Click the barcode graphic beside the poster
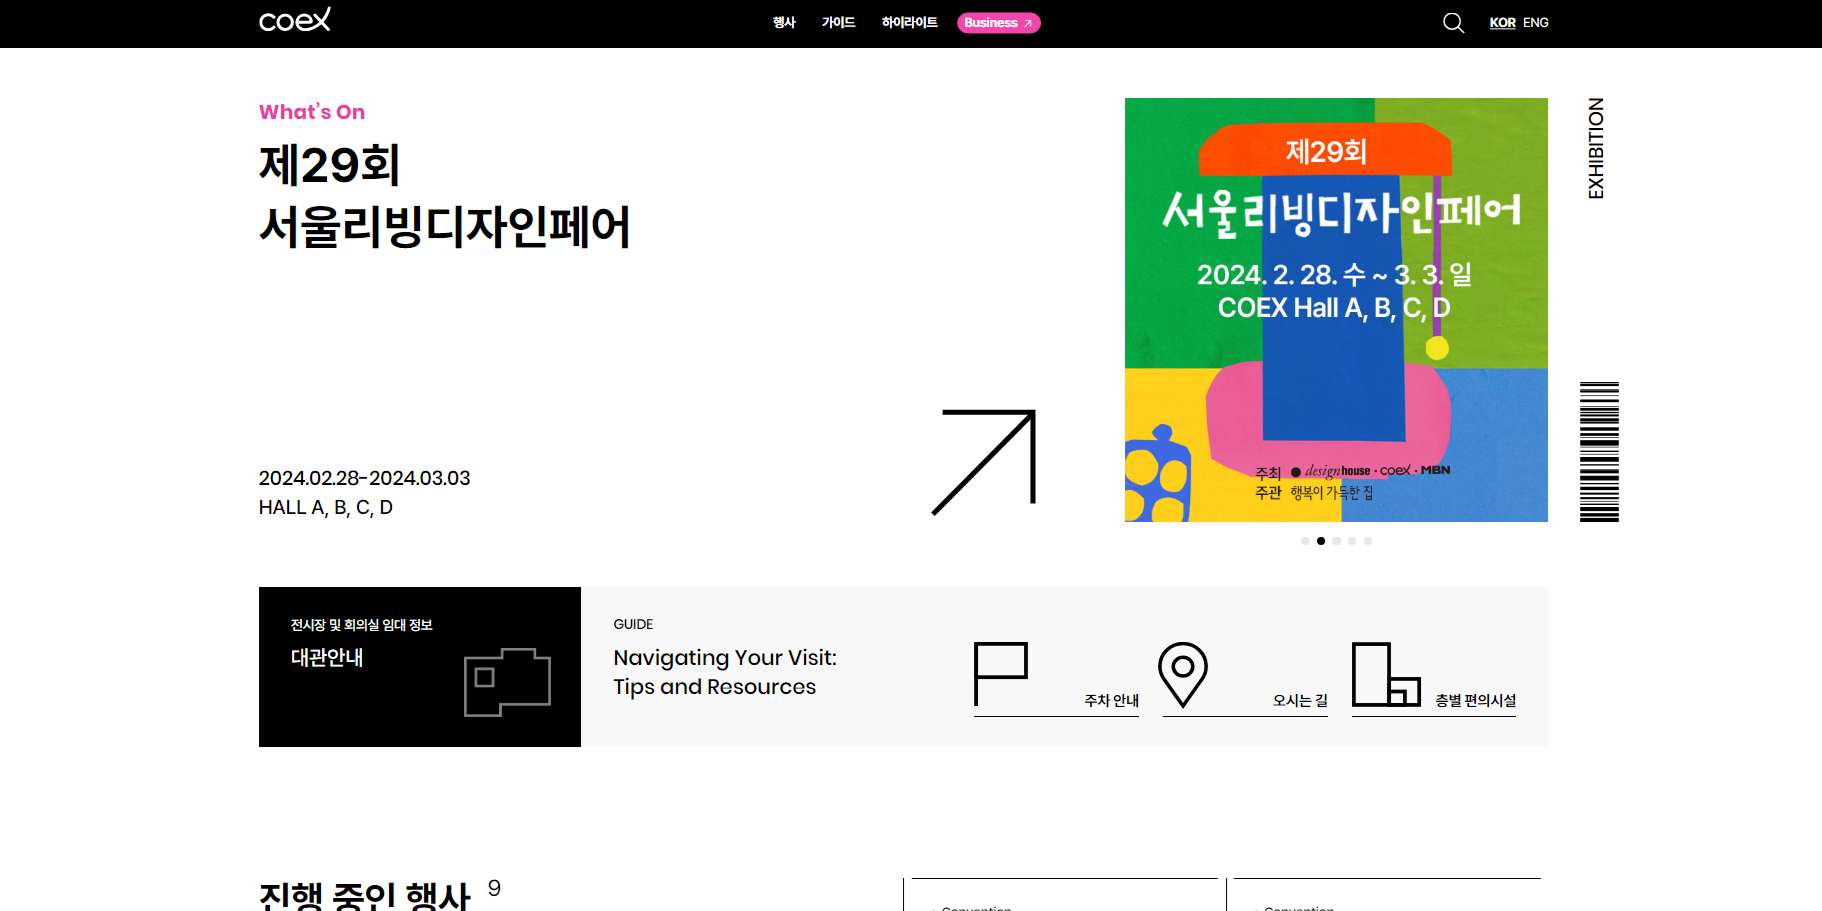This screenshot has height=911, width=1822. point(1599,452)
